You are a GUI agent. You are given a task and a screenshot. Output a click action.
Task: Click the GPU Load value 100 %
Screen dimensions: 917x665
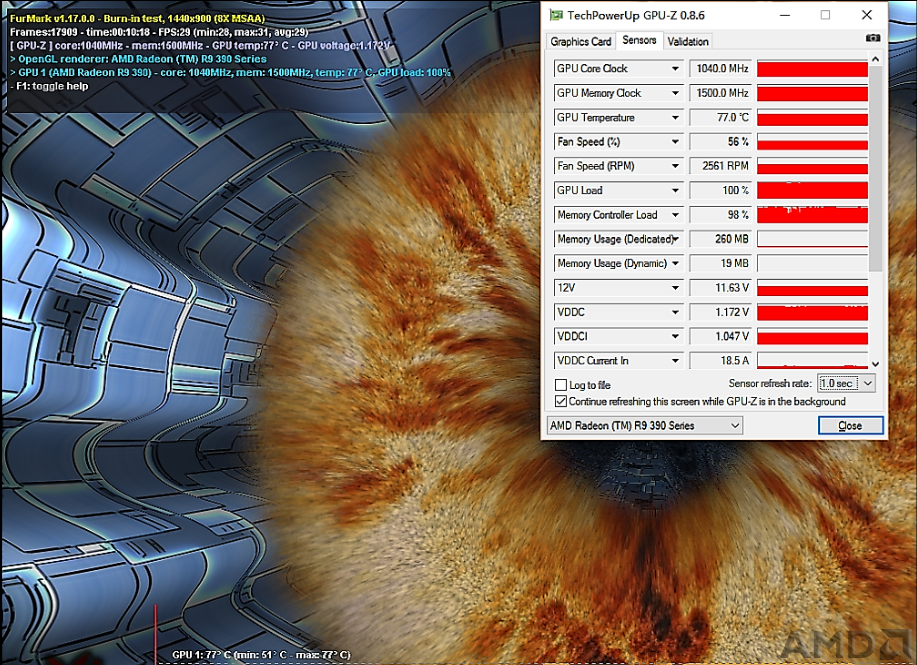[x=720, y=191]
